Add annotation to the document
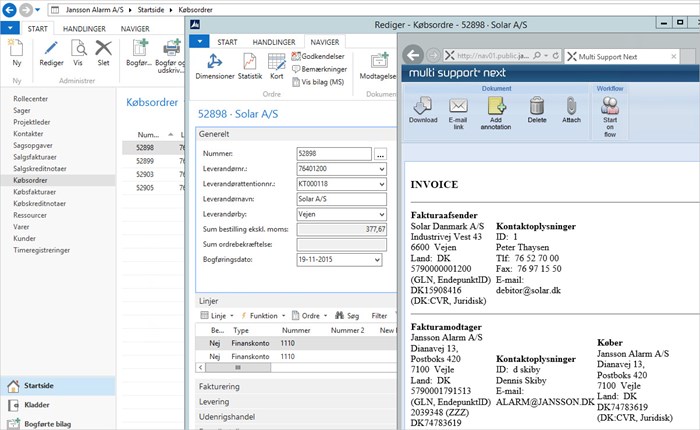 pyautogui.click(x=496, y=106)
